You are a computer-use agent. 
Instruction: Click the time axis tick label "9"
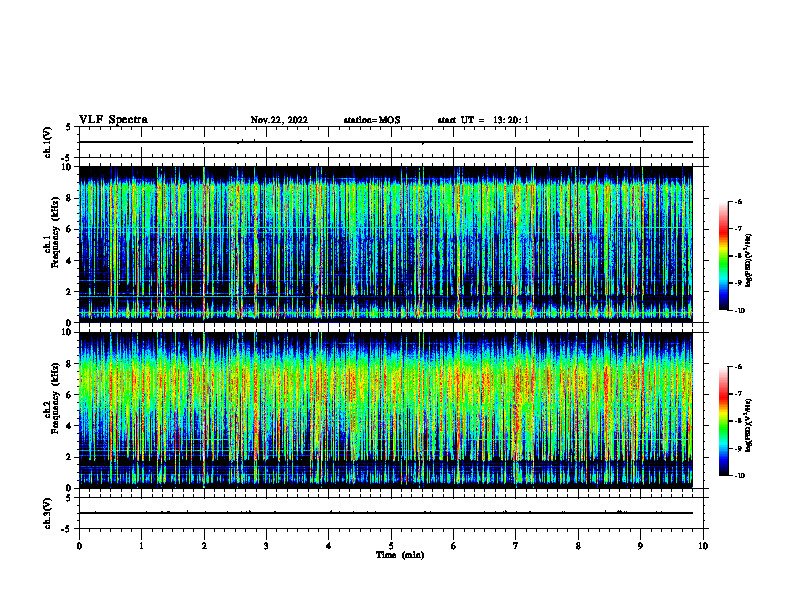click(x=640, y=546)
